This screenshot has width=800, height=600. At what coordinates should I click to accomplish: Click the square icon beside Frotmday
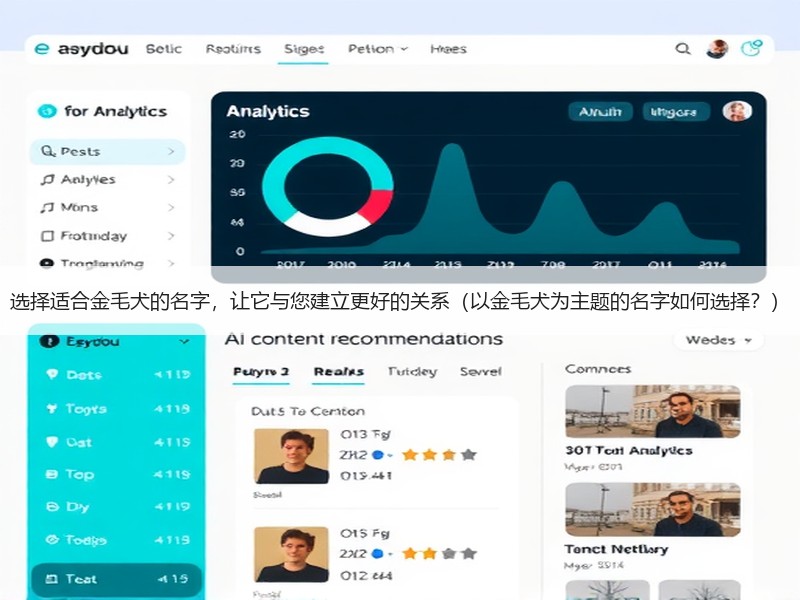pos(47,236)
